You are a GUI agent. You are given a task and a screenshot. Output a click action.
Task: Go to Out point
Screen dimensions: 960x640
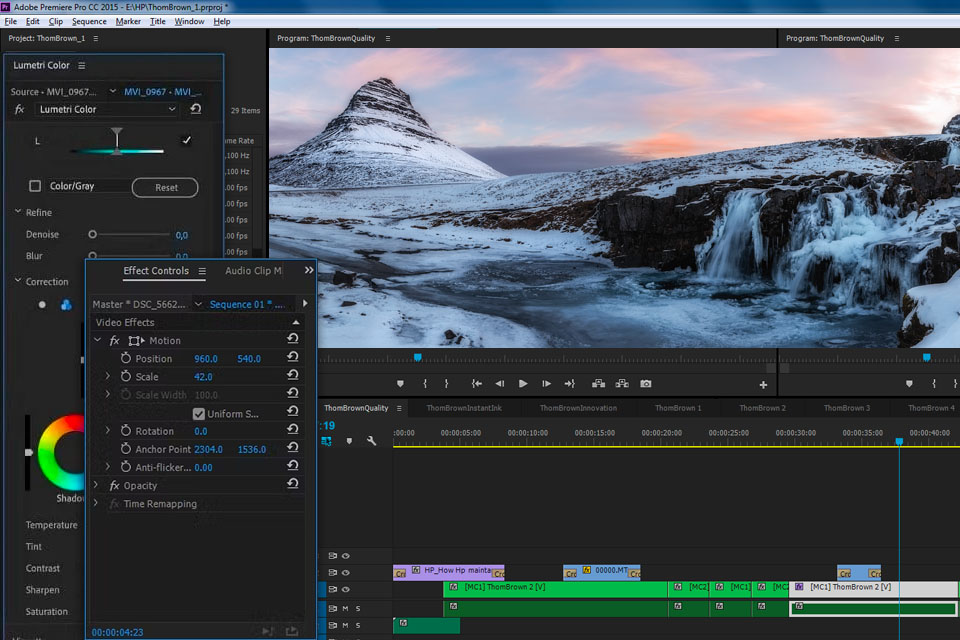(x=569, y=383)
